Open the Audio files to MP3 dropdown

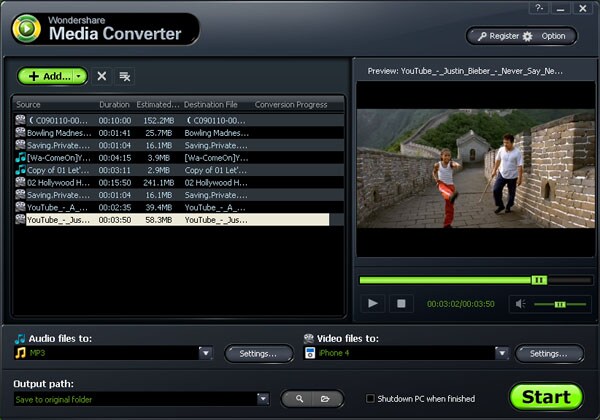pos(205,353)
